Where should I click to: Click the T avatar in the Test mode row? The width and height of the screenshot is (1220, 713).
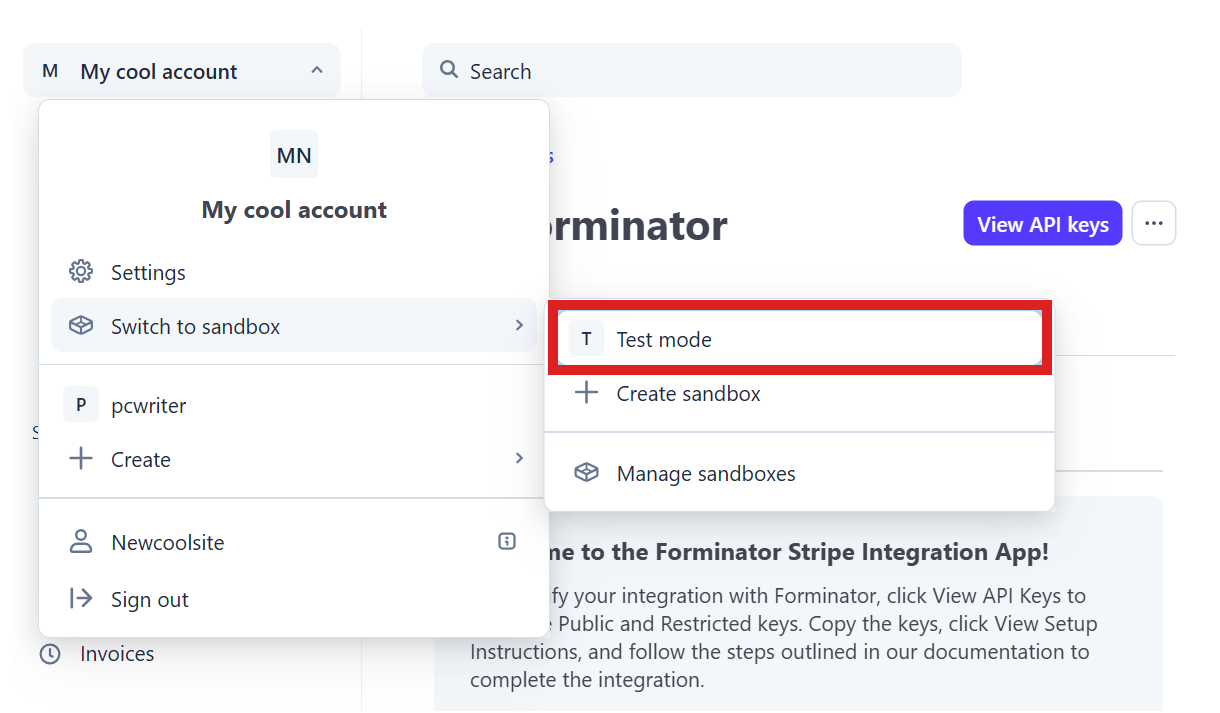[586, 339]
